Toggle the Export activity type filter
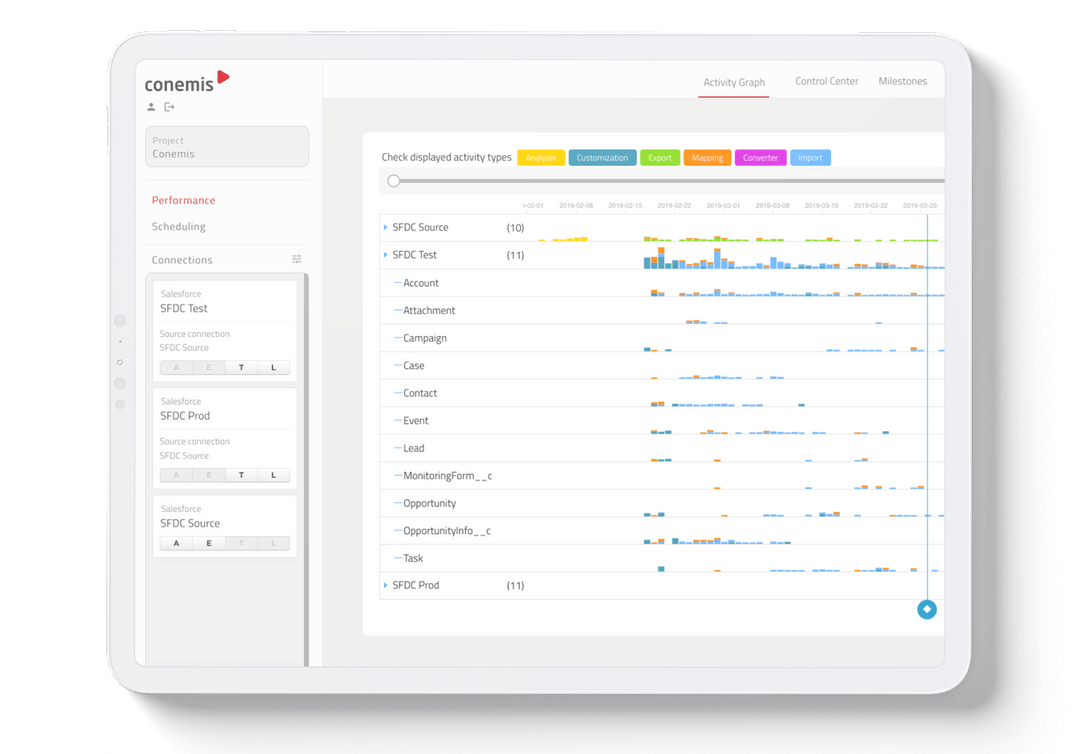Viewport: 1080px width, 754px height. coord(660,158)
